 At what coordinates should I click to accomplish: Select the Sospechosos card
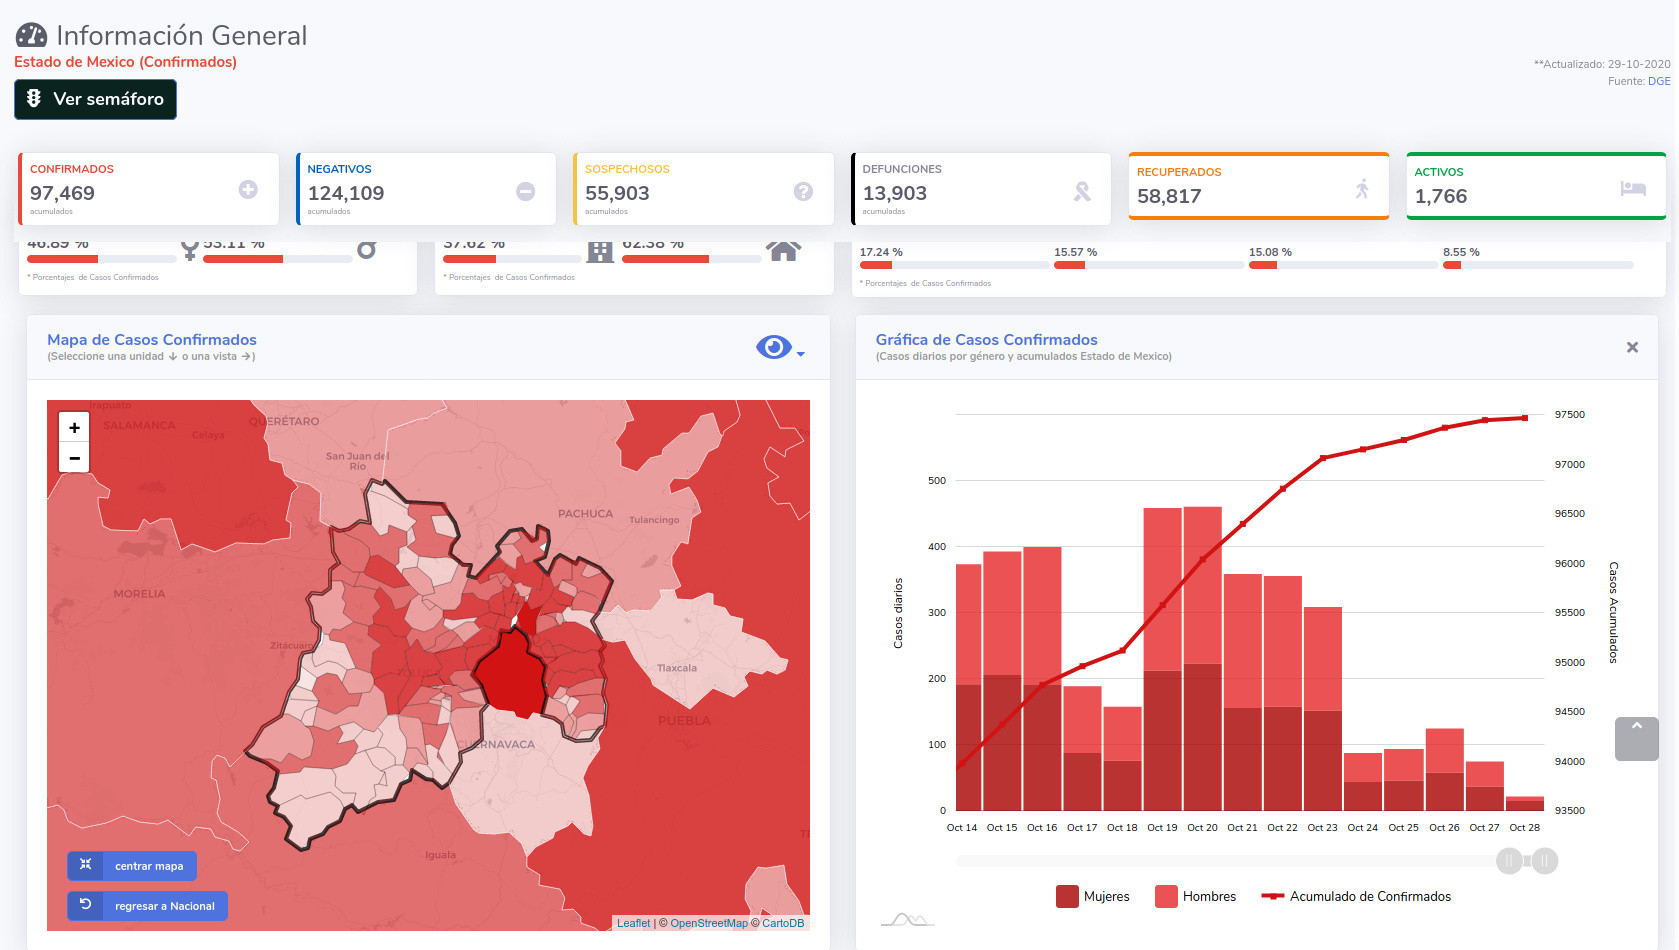(x=703, y=189)
